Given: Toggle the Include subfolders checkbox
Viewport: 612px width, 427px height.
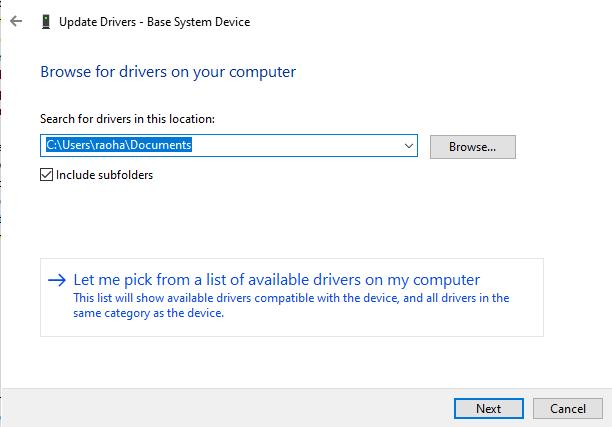Looking at the screenshot, I should [46, 175].
